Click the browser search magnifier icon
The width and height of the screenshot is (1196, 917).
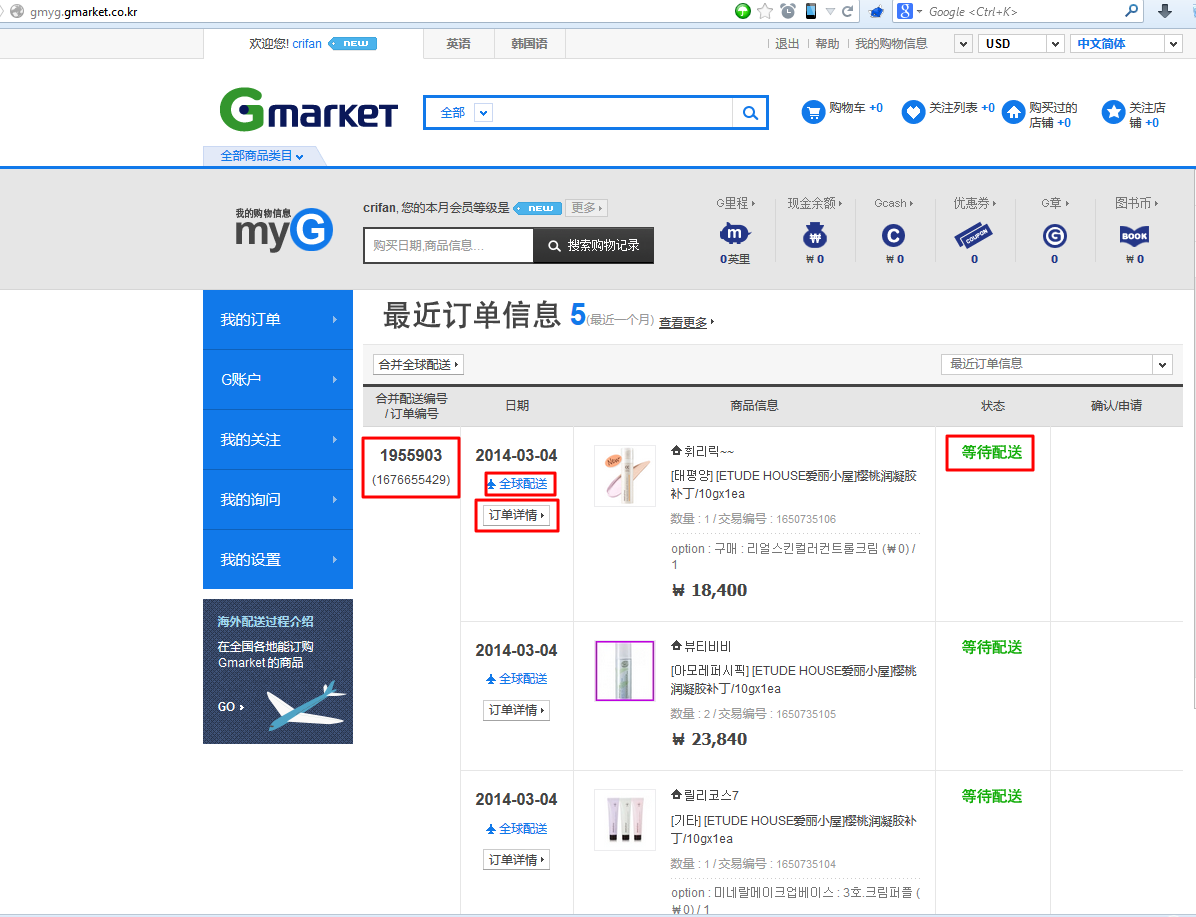1132,11
